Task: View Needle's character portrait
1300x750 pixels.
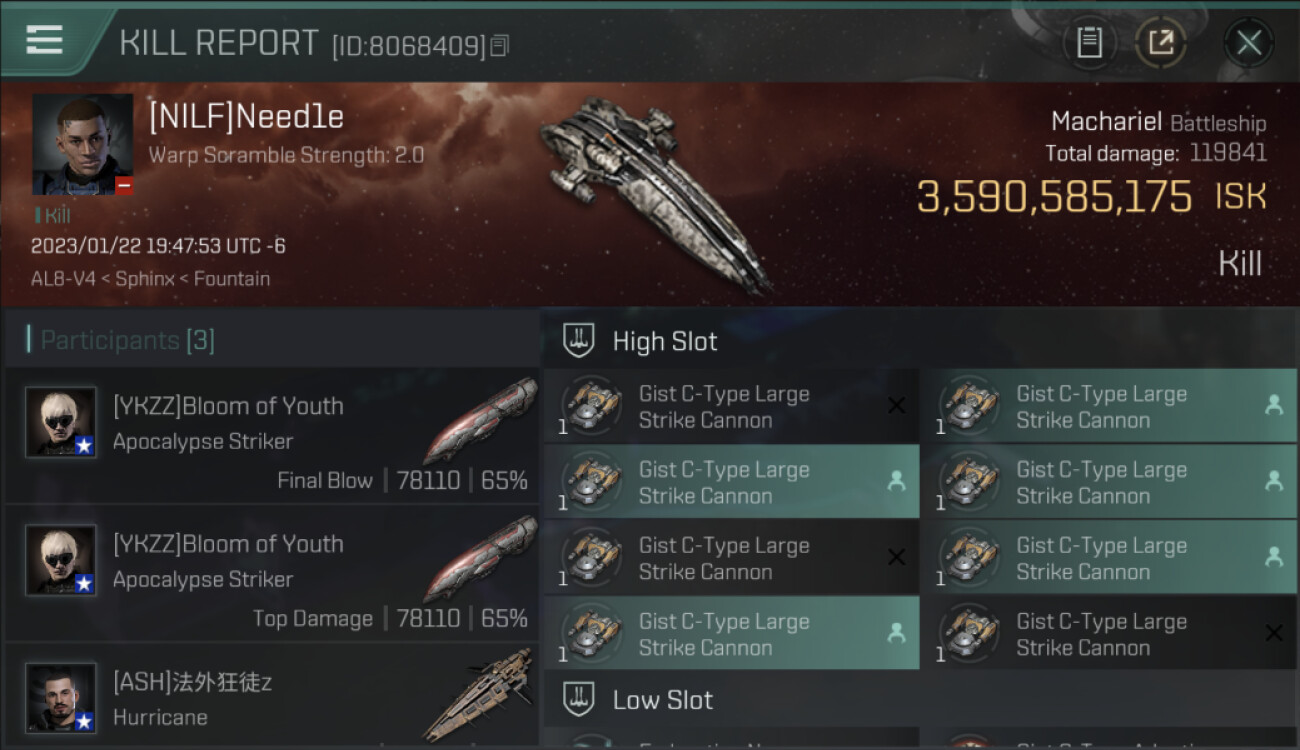Action: [82, 145]
